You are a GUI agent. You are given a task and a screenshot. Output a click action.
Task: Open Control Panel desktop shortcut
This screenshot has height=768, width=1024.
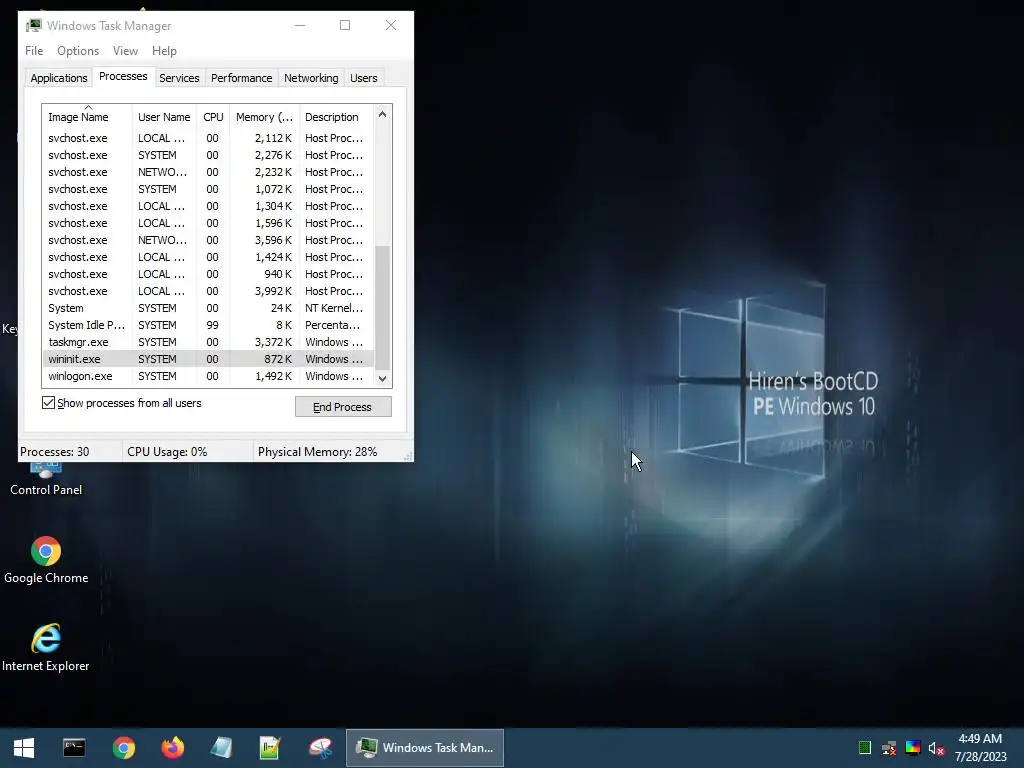(x=46, y=480)
